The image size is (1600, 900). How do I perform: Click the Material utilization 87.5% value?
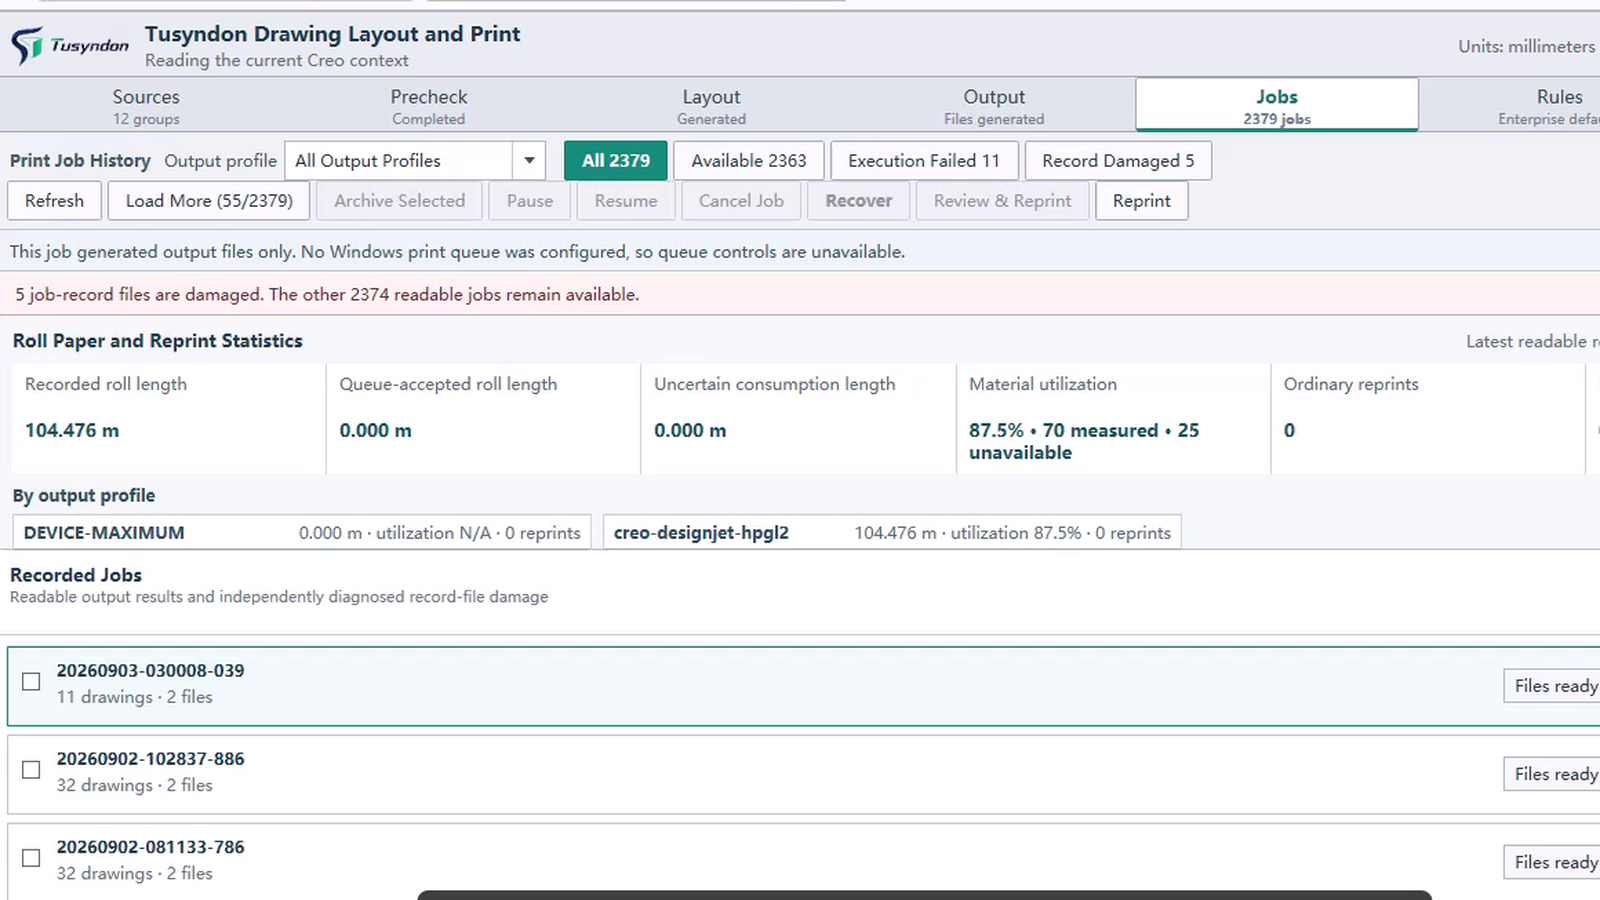click(1084, 441)
